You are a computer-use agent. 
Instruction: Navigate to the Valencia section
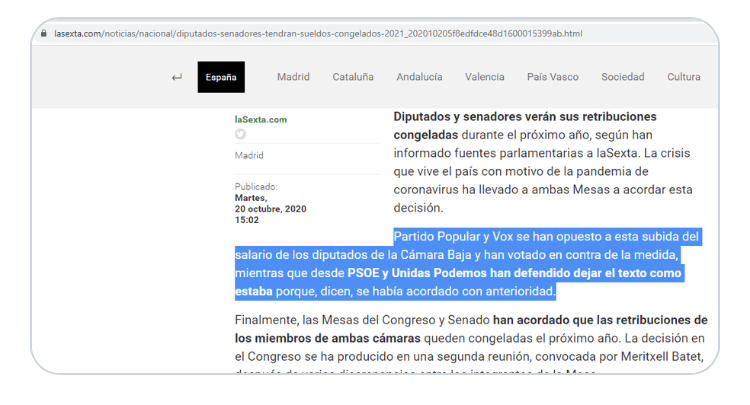pos(485,77)
